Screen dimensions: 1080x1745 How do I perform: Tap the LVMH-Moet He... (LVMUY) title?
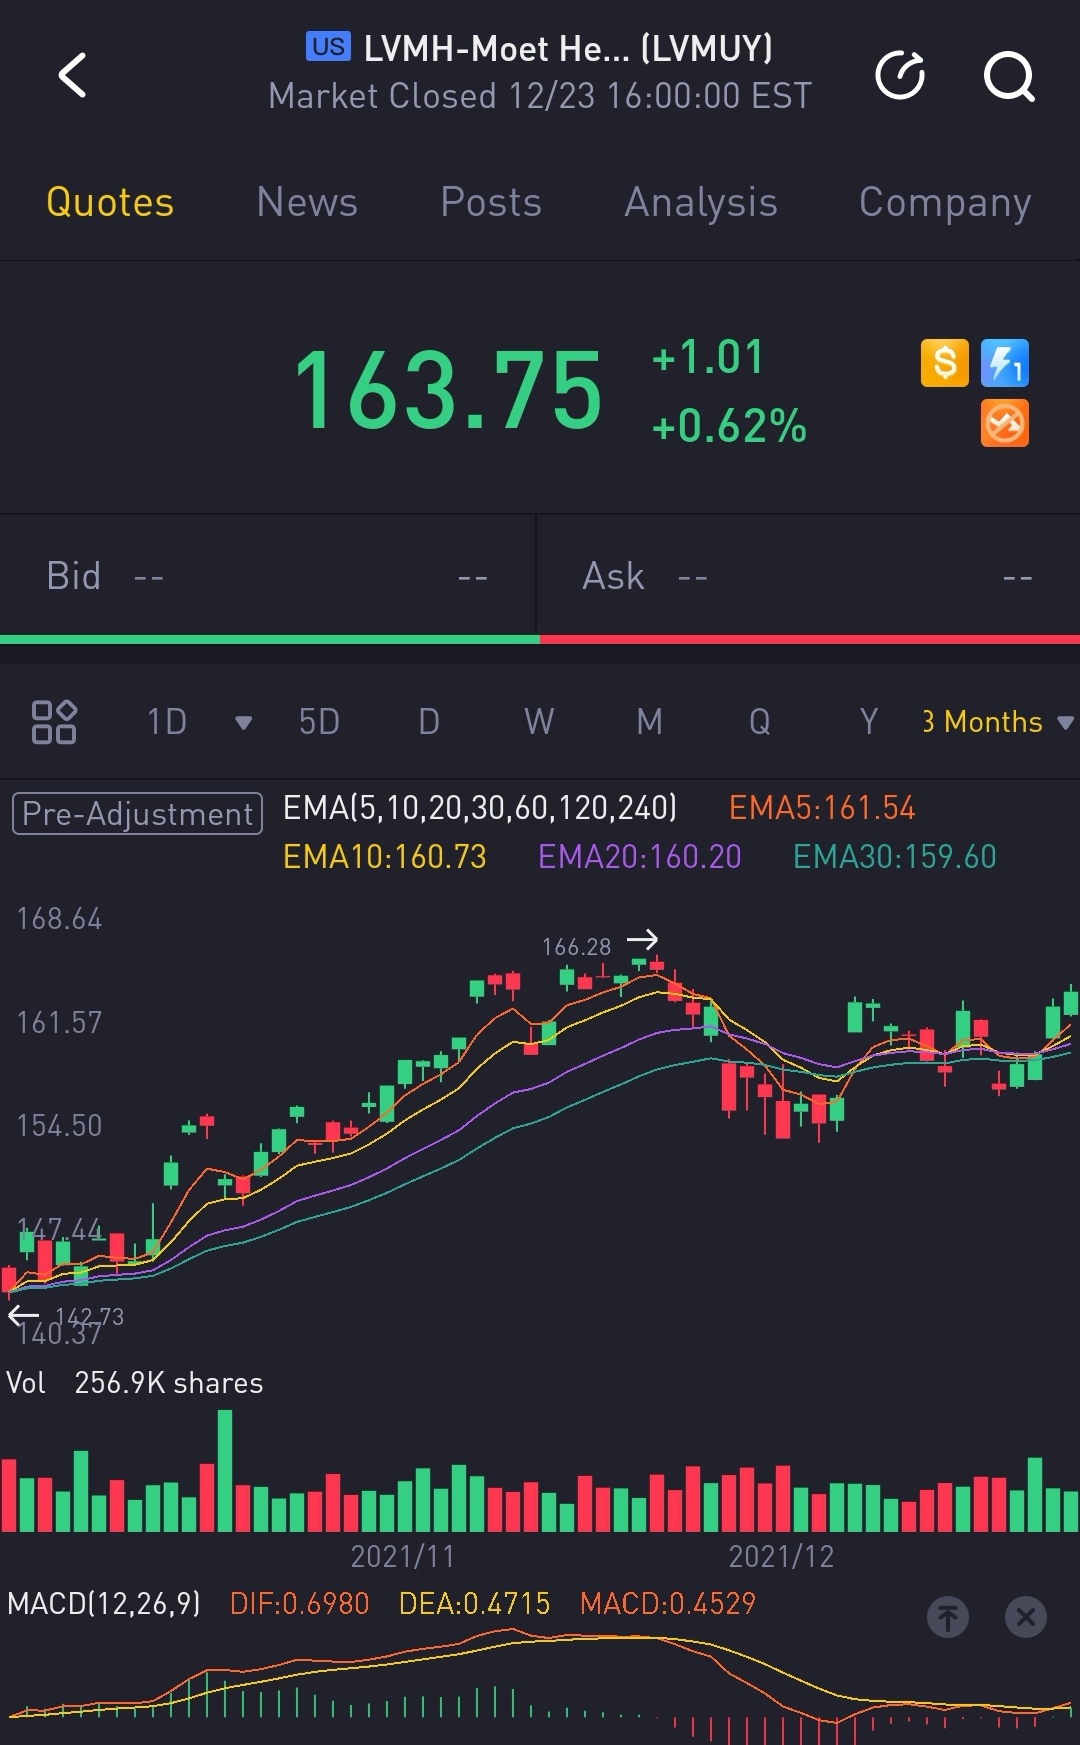[568, 48]
